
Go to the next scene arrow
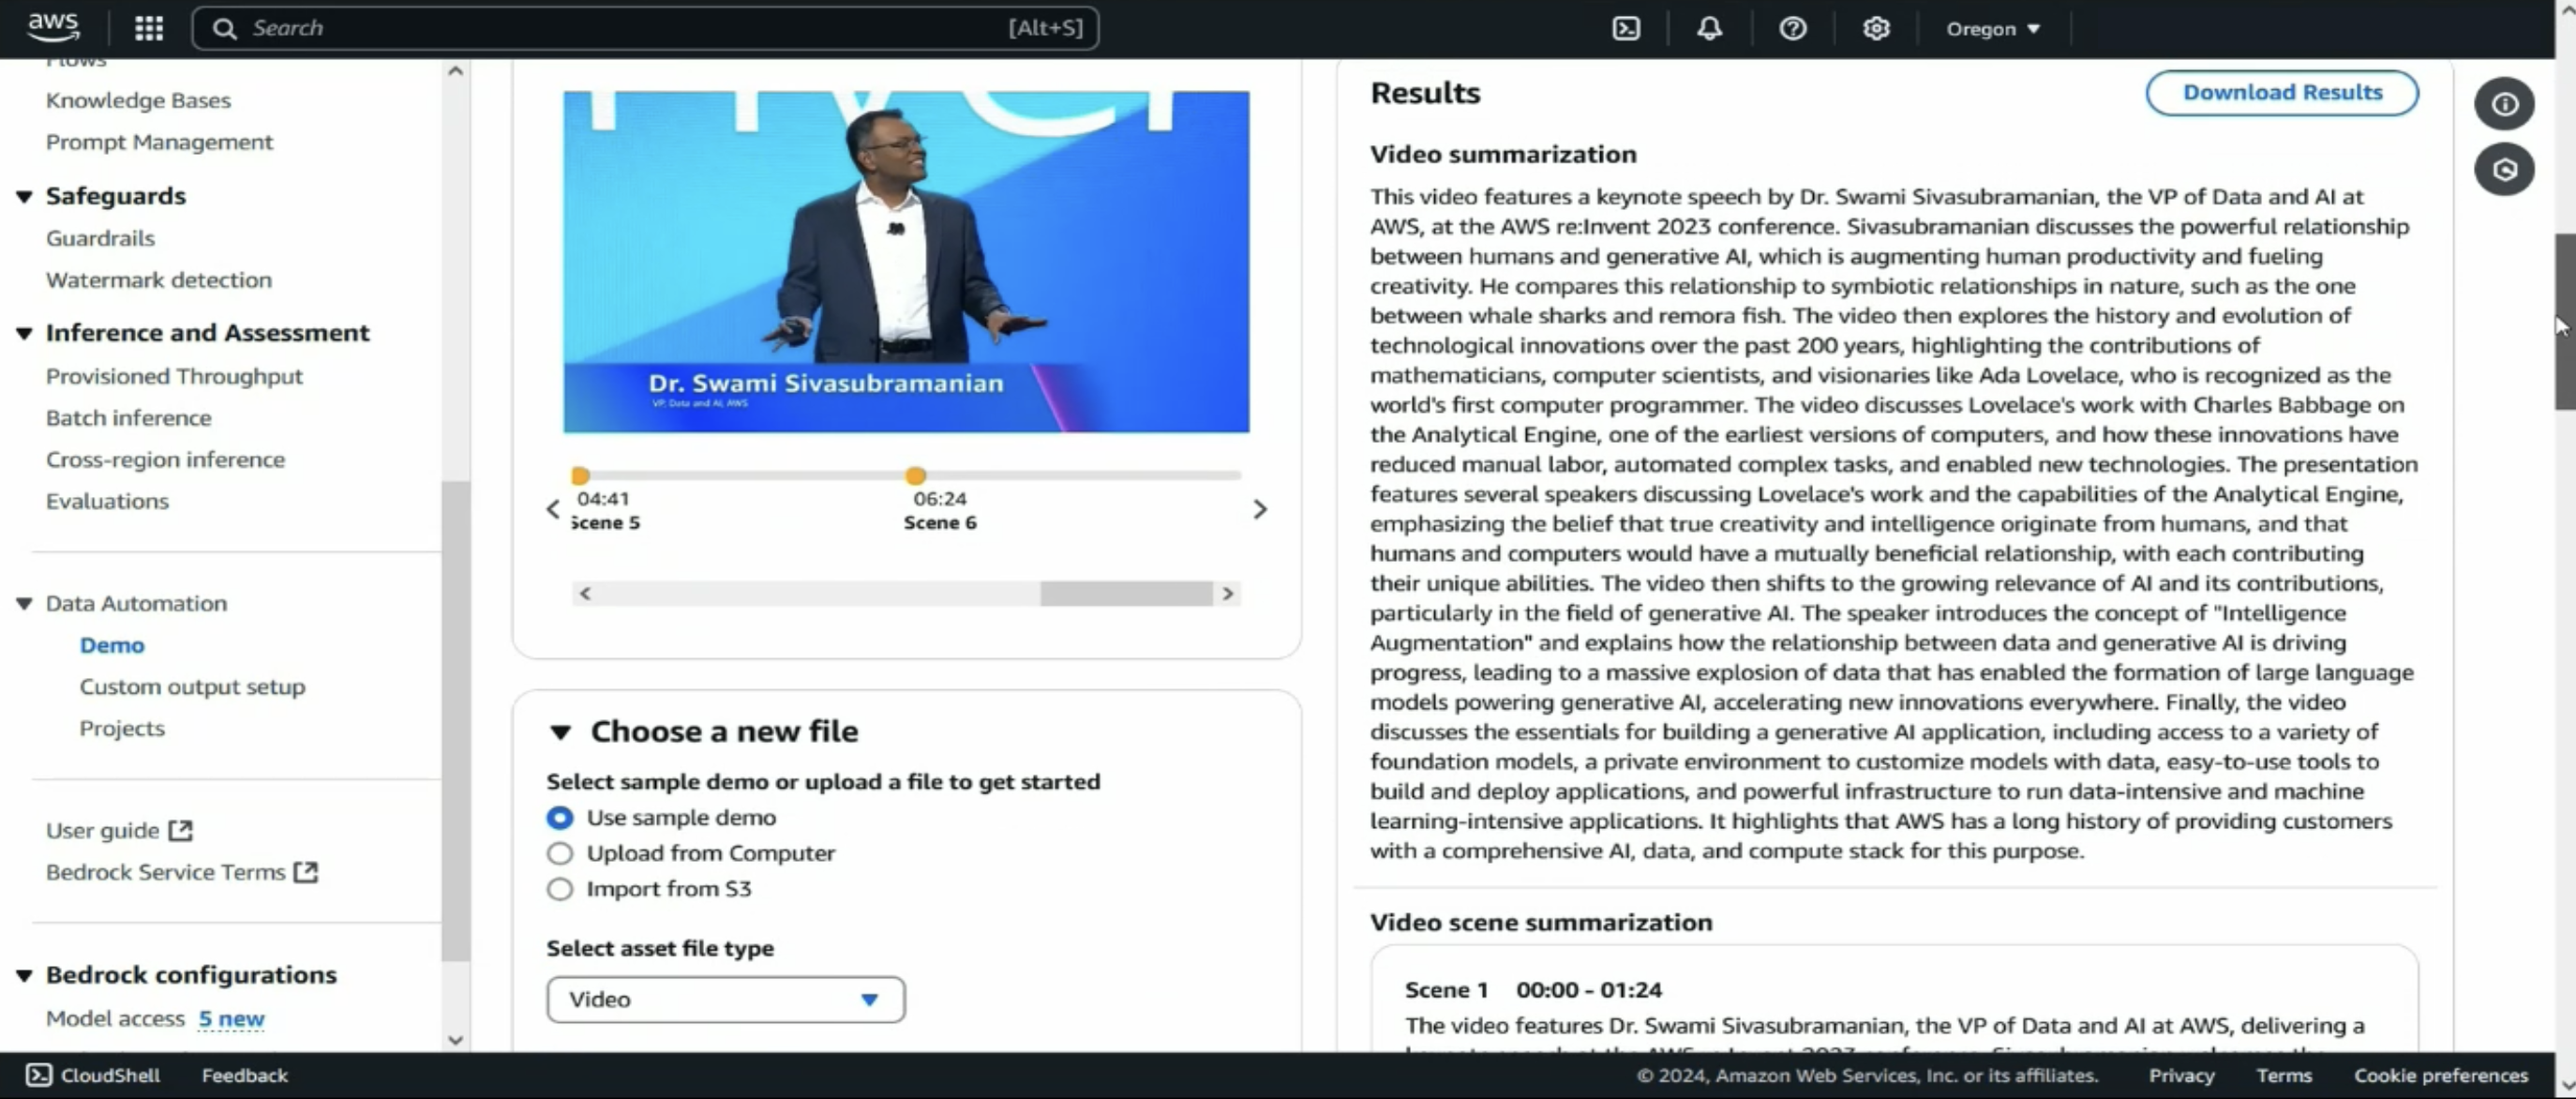(x=1259, y=510)
